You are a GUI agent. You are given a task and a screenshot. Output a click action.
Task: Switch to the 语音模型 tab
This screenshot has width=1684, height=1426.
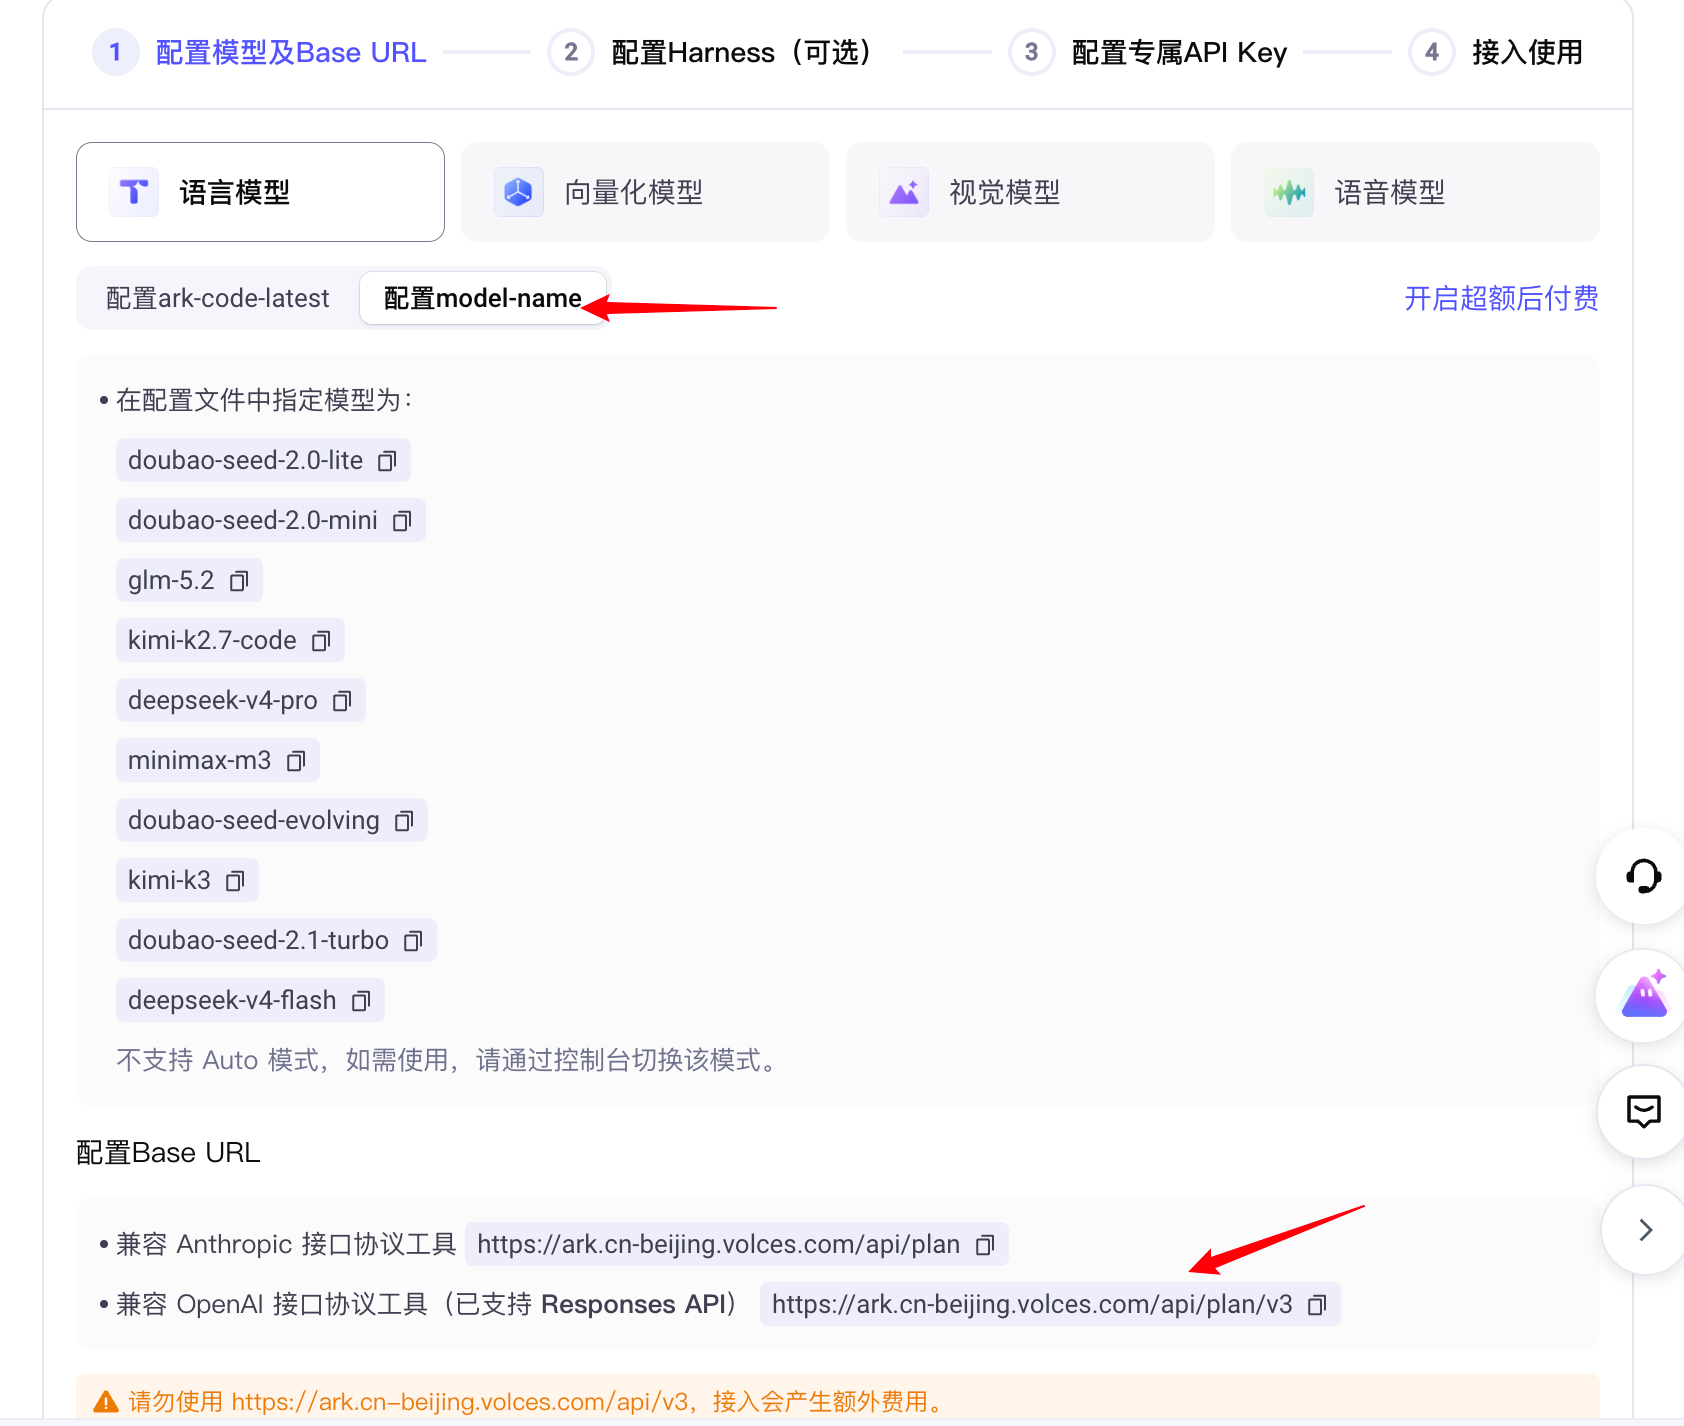click(x=1415, y=192)
